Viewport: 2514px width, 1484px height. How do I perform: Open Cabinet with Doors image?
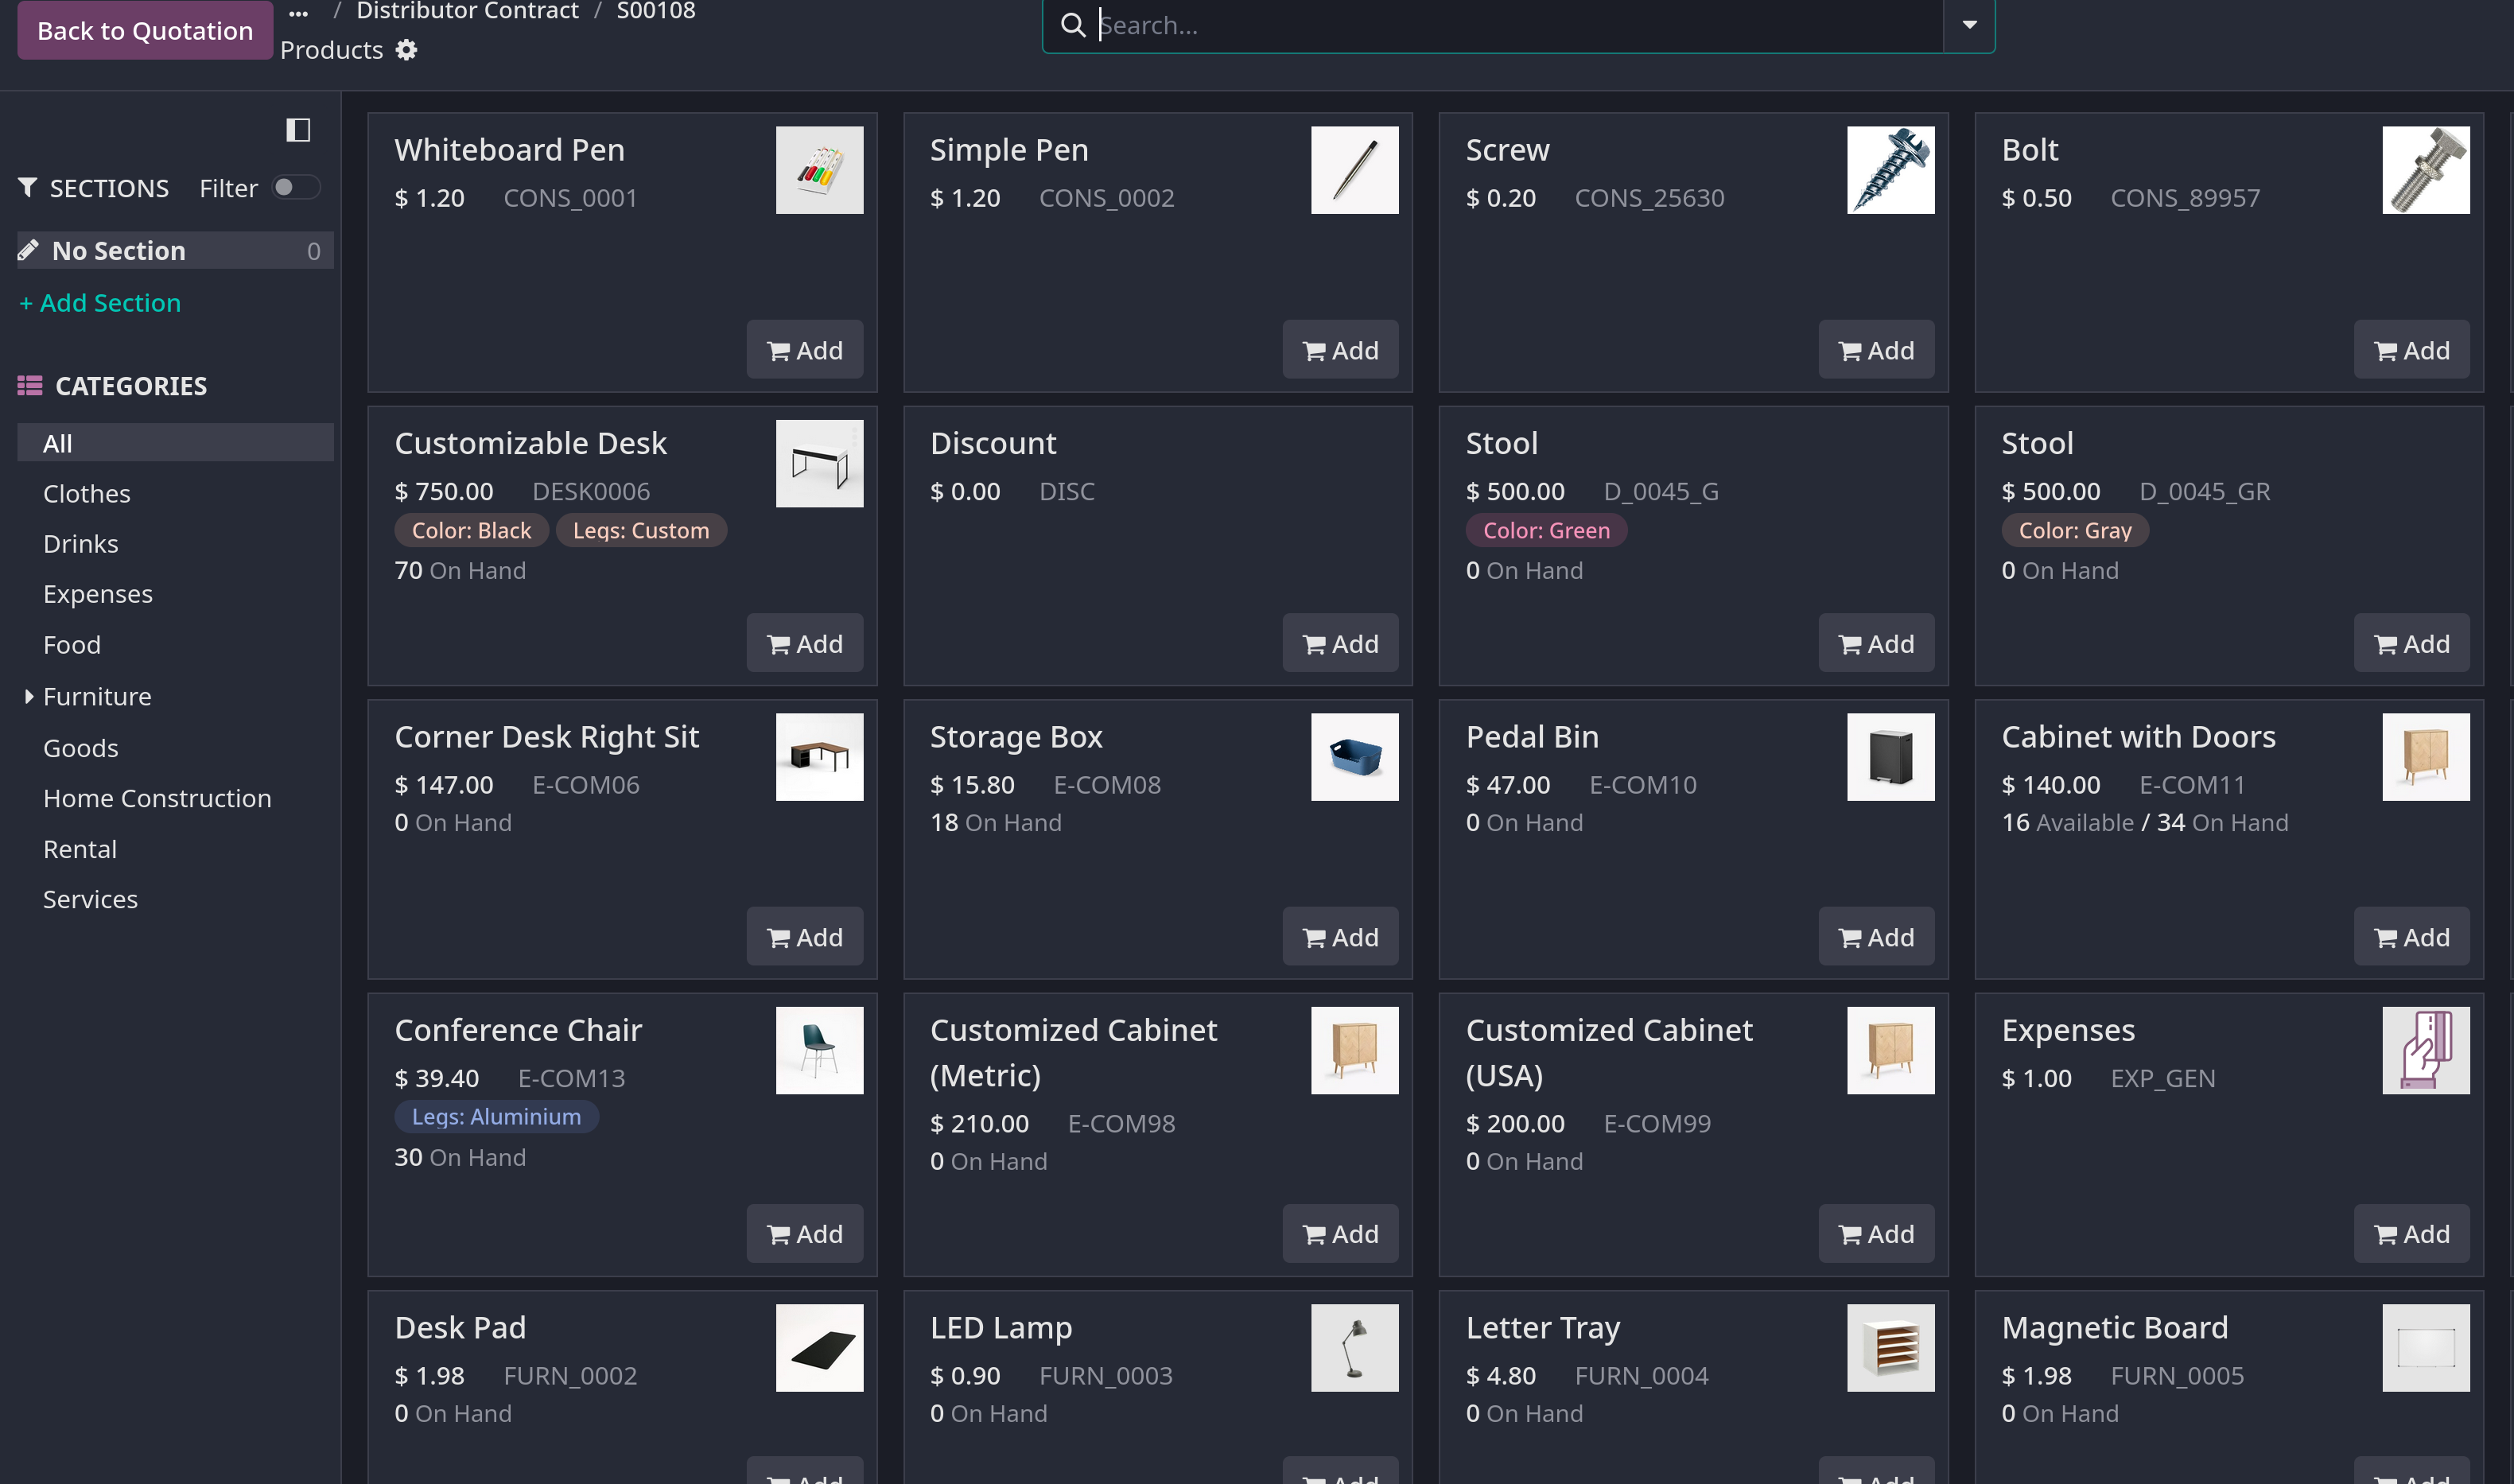click(x=2425, y=757)
